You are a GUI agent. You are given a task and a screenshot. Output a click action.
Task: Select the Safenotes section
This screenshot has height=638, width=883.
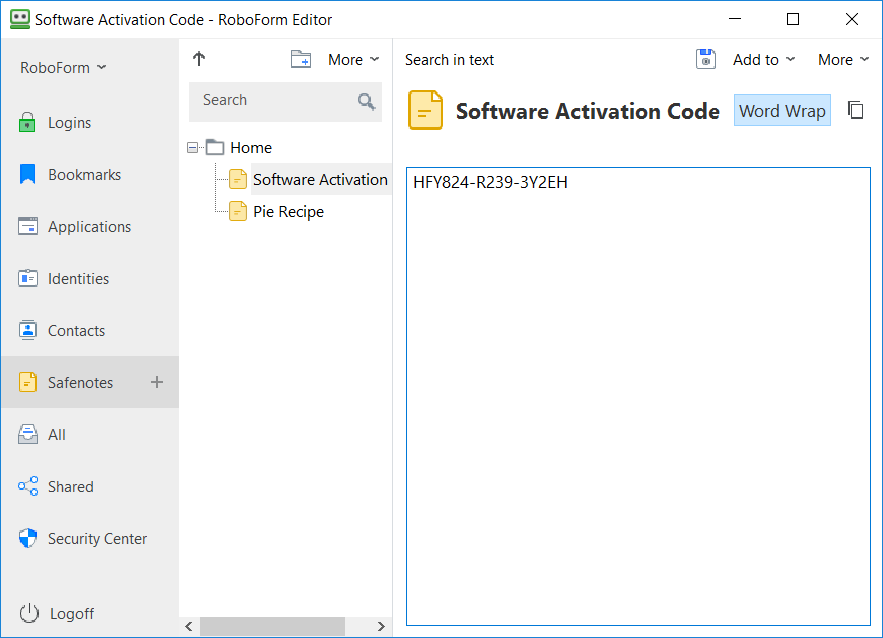[x=90, y=382]
